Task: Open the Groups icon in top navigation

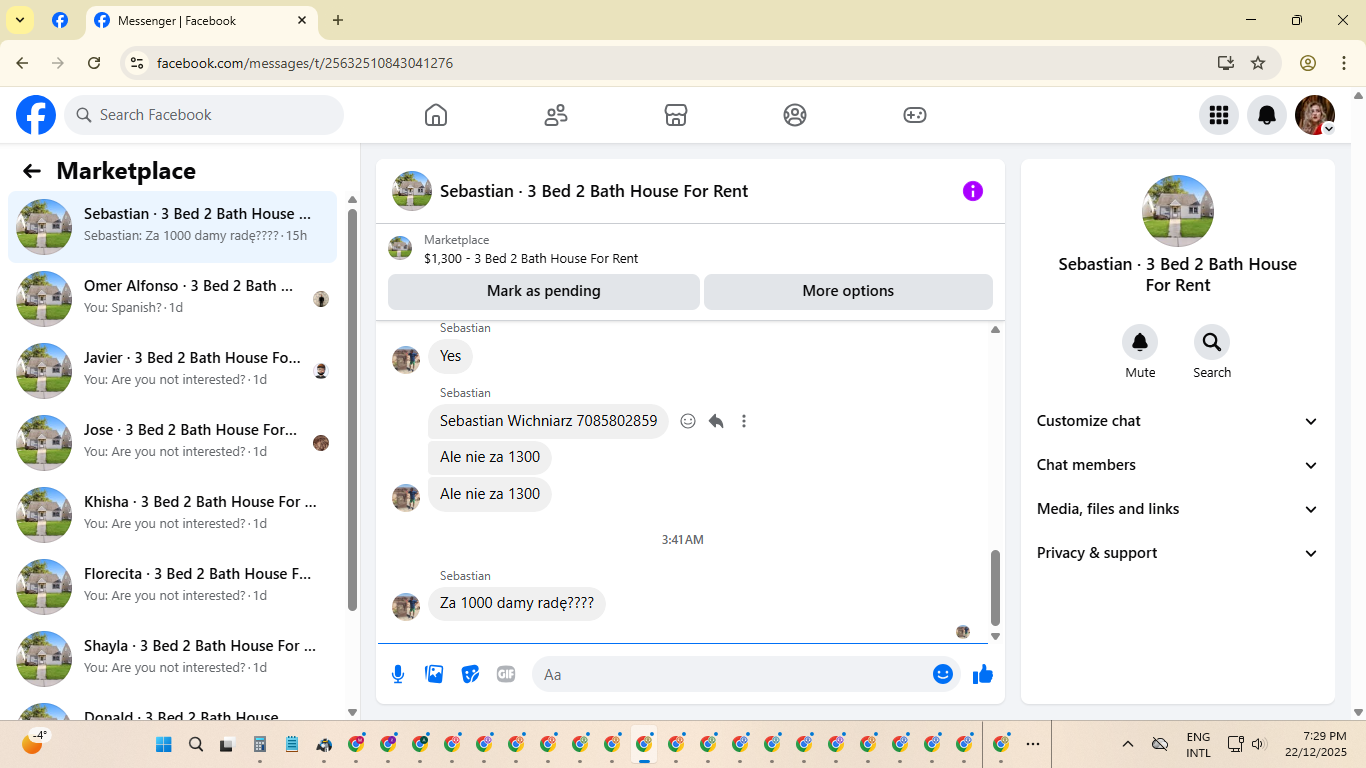Action: coord(795,115)
